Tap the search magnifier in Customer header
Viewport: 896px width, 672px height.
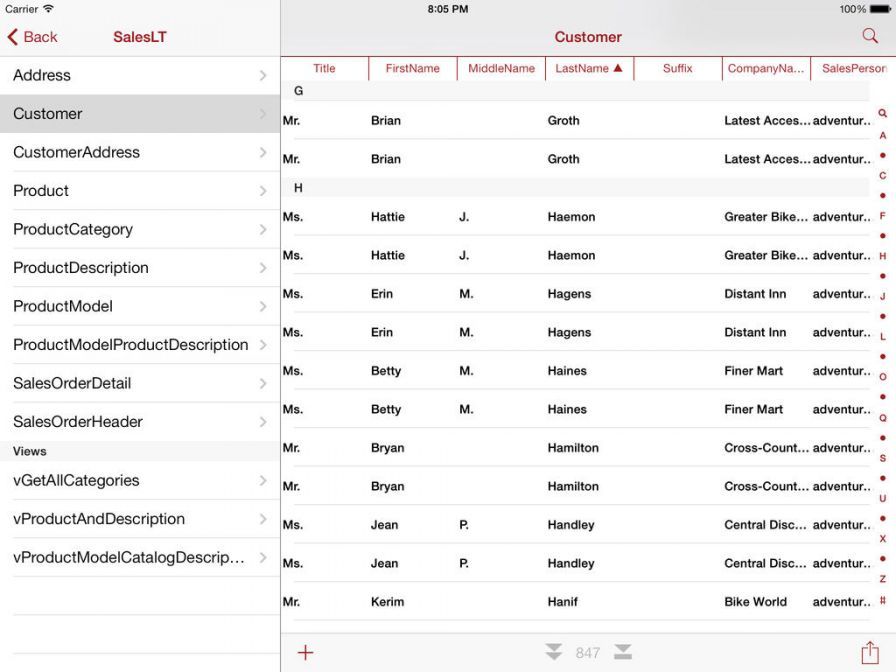[x=869, y=36]
